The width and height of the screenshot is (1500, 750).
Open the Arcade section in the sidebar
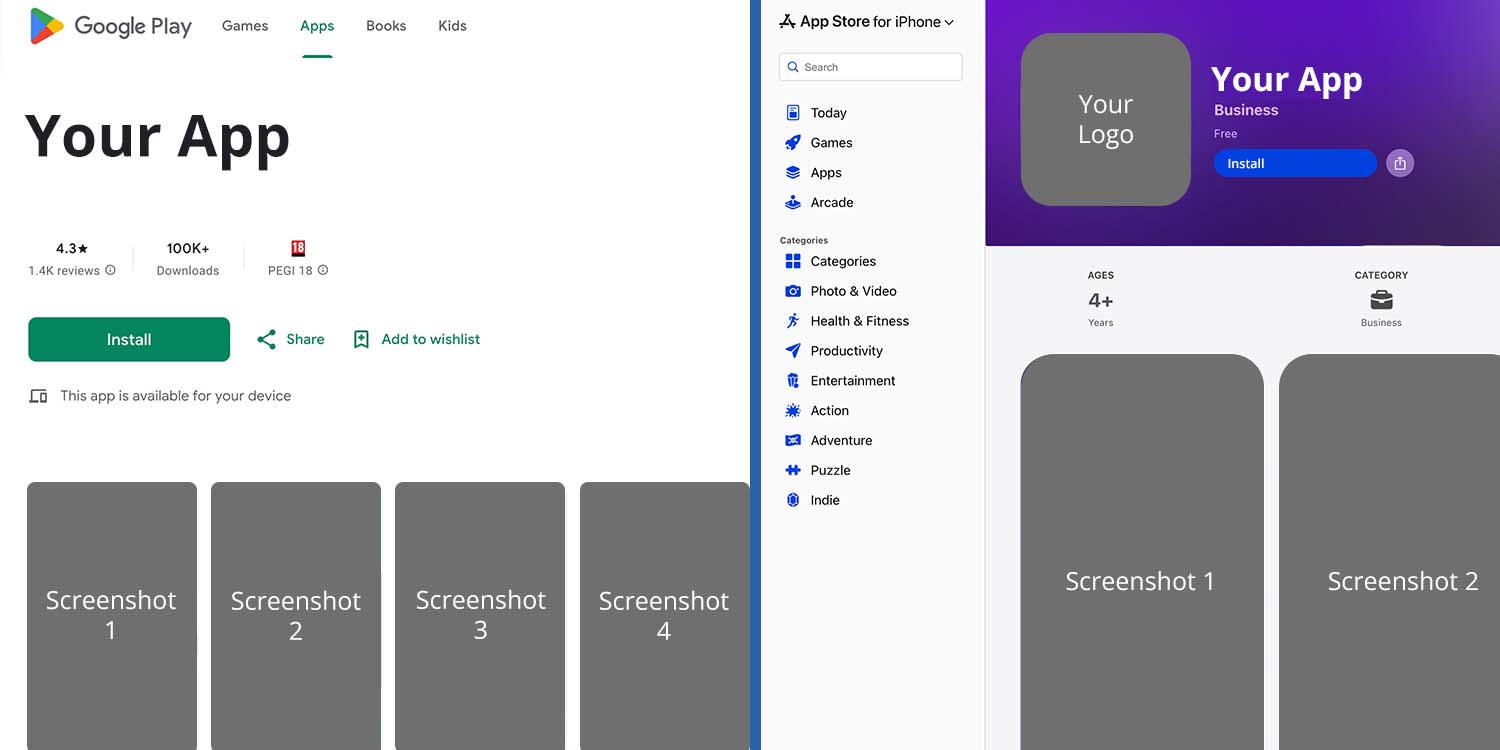829,202
